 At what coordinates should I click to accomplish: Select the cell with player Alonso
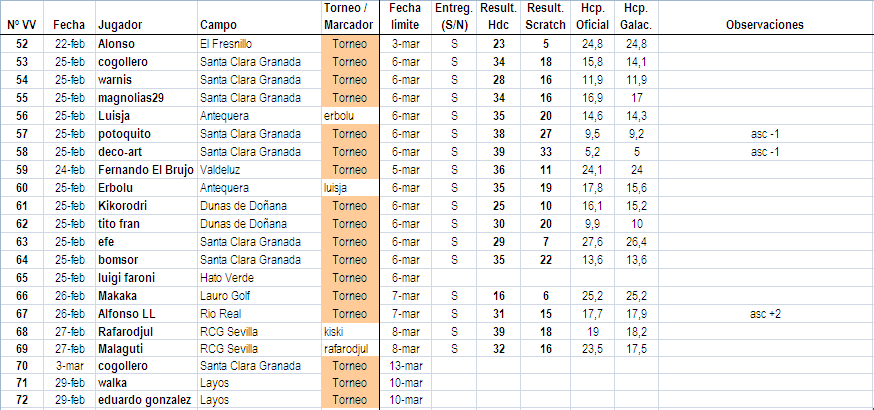[x=147, y=43]
